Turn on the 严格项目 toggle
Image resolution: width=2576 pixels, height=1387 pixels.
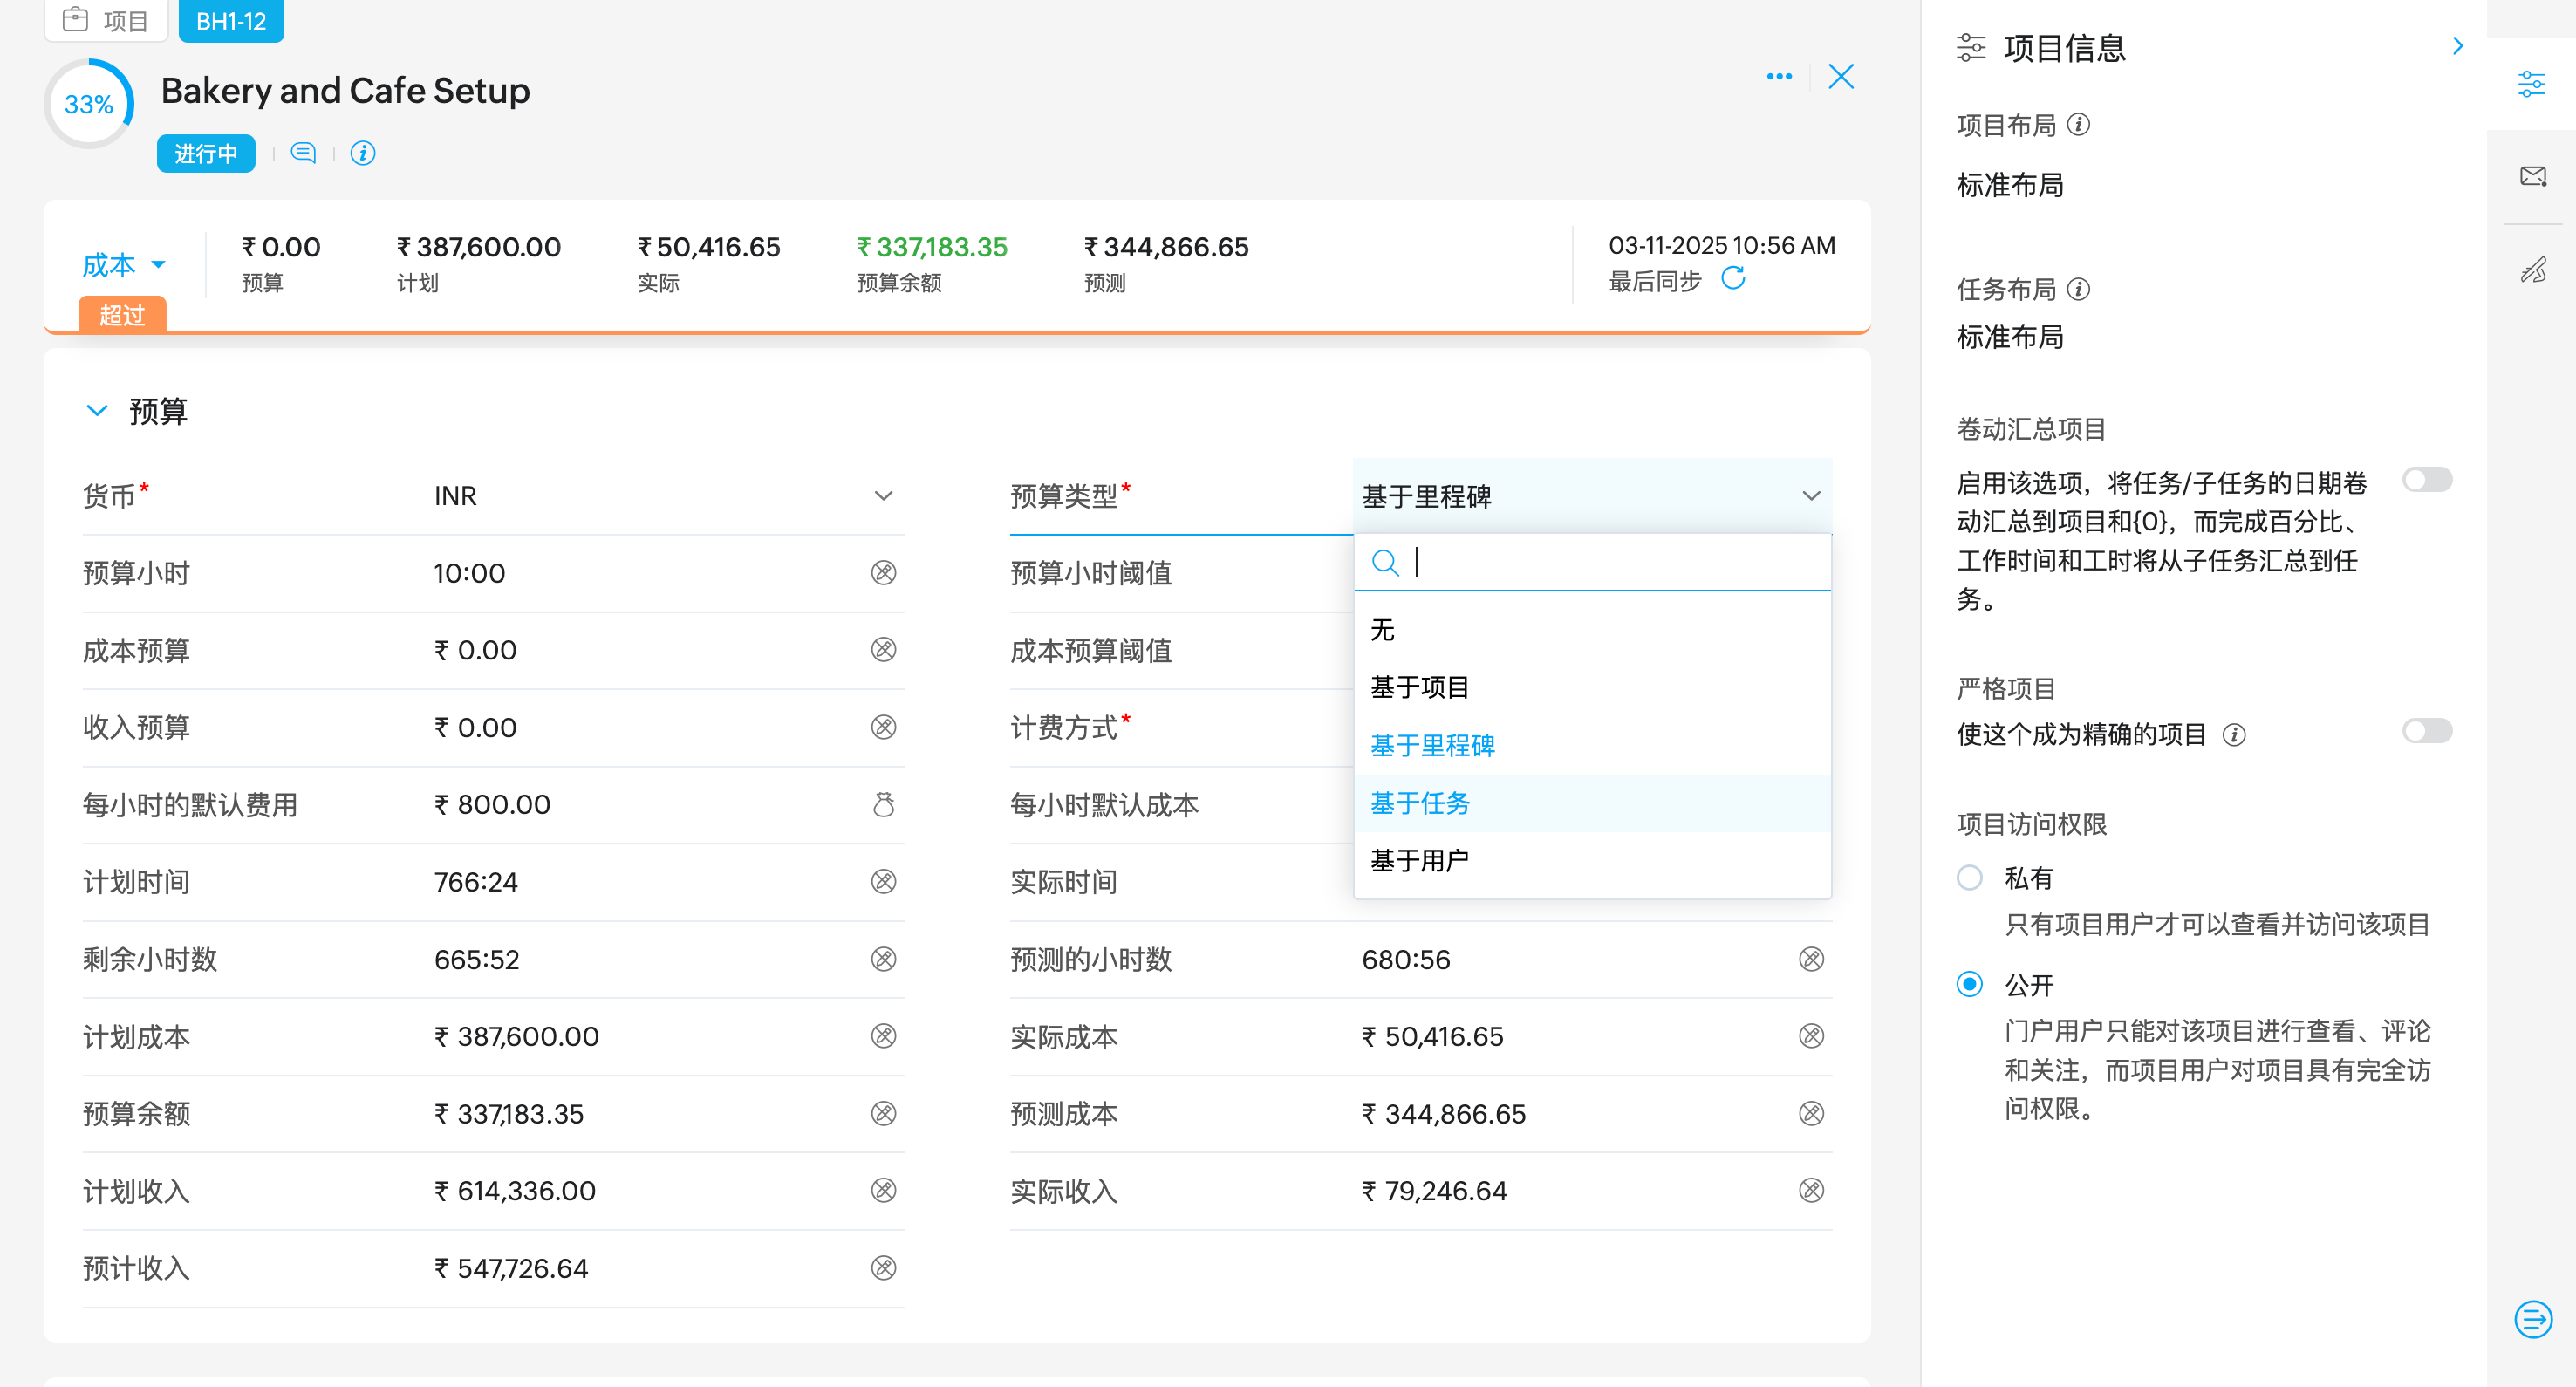point(2427,731)
